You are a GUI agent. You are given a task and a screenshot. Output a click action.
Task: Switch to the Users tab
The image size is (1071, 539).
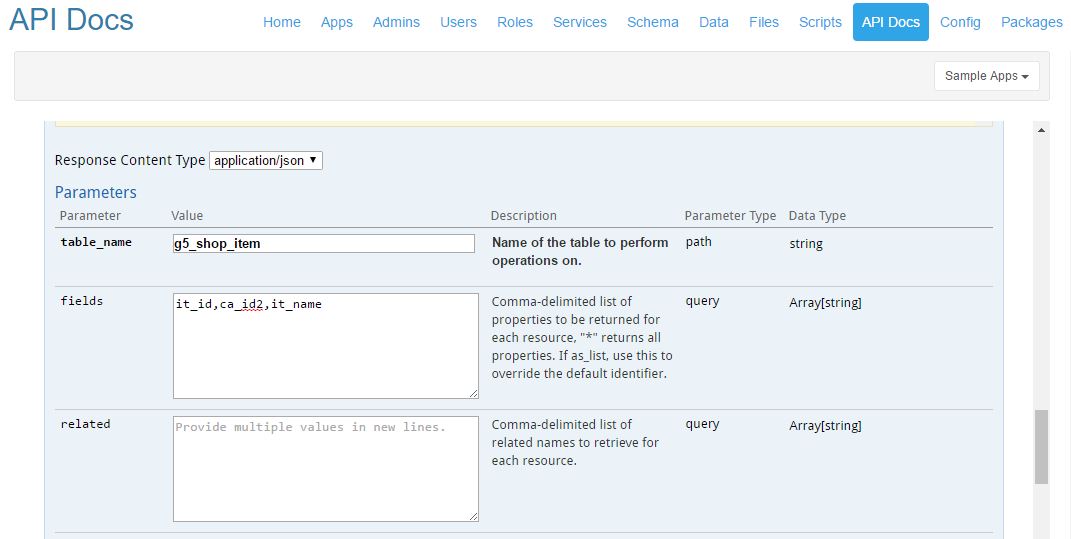[458, 22]
